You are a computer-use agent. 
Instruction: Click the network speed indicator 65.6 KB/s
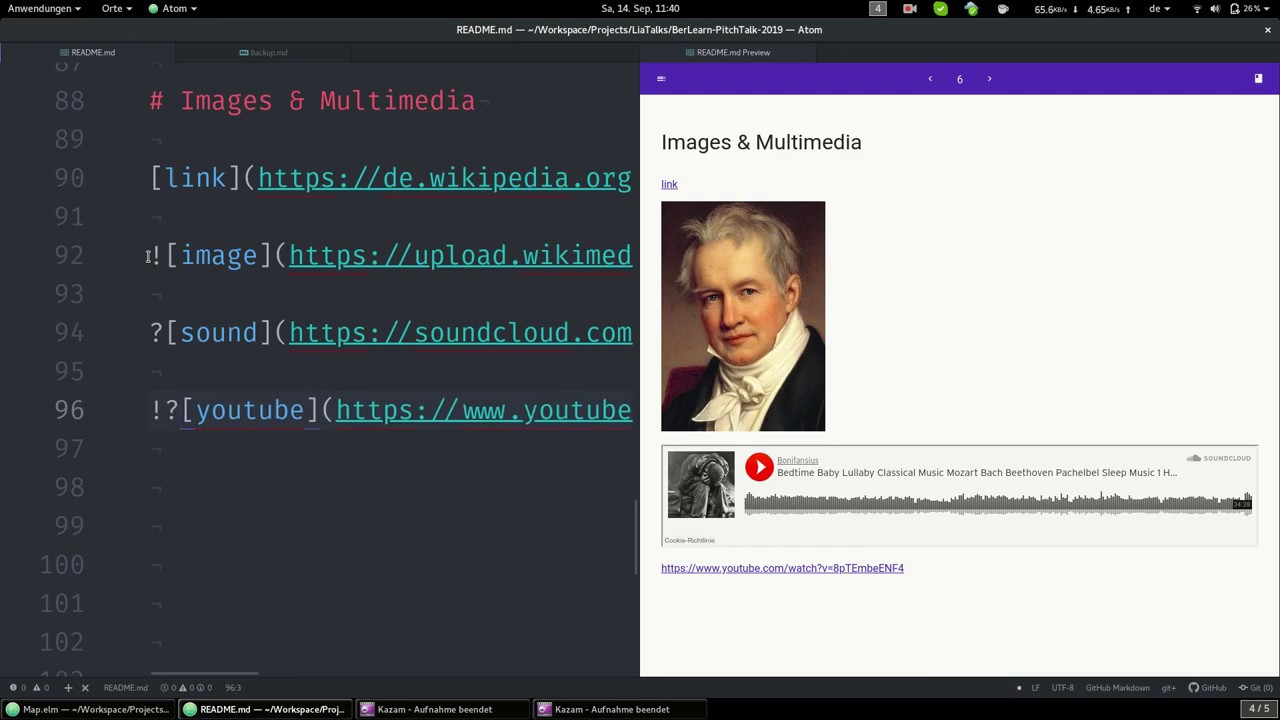pos(1056,9)
